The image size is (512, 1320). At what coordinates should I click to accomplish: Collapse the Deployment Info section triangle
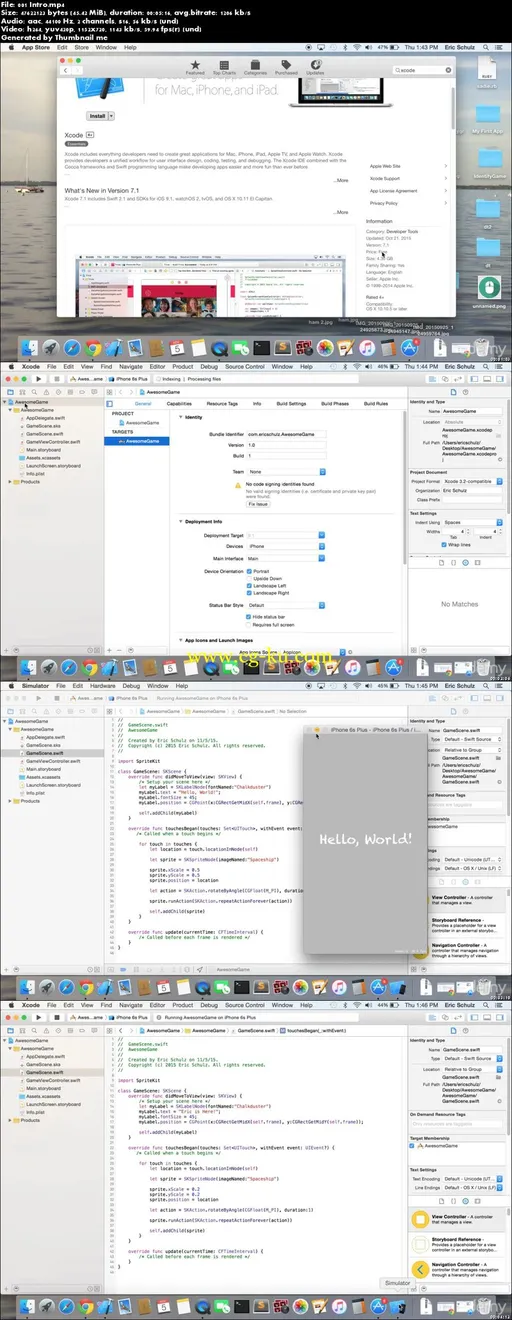tap(180, 521)
